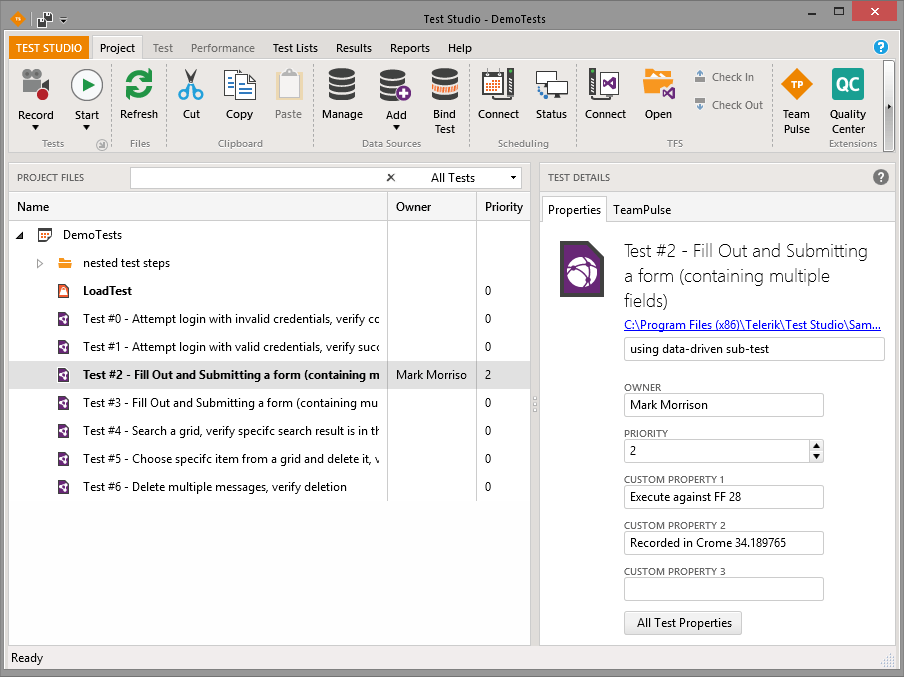This screenshot has height=677, width=904.
Task: Click the TFS Connect icon
Action: pyautogui.click(x=605, y=85)
